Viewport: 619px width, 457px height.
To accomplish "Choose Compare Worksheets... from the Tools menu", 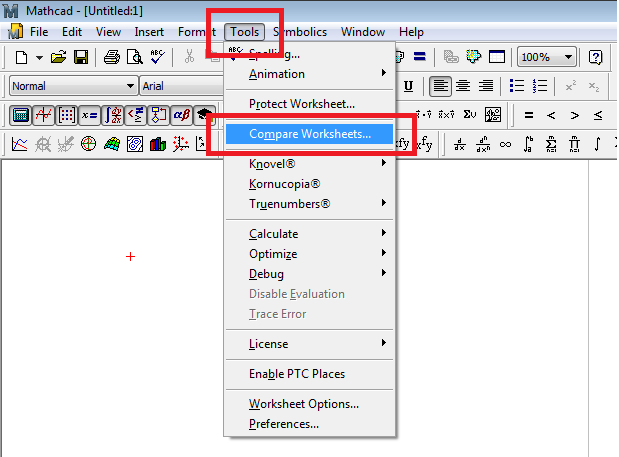I will (310, 134).
